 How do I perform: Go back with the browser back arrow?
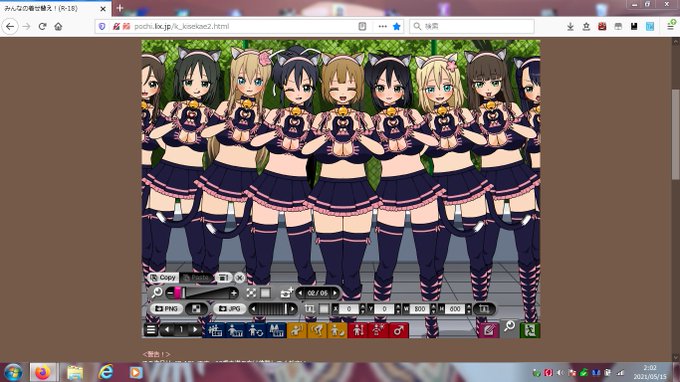pos(10,26)
